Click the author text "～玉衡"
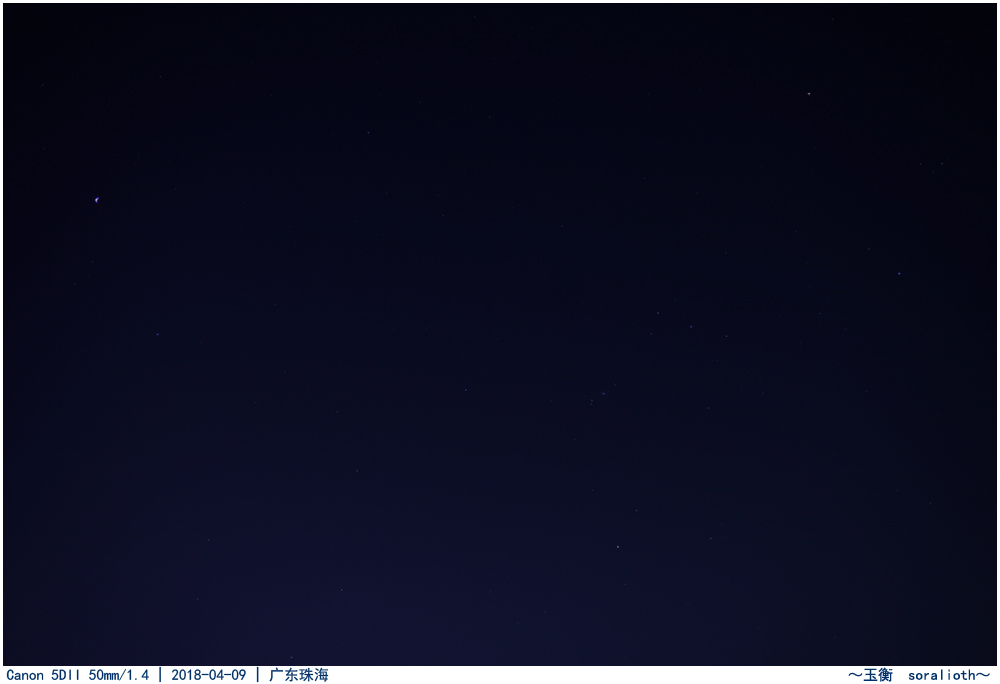Screen dimensions: 1000x684 click(870, 675)
